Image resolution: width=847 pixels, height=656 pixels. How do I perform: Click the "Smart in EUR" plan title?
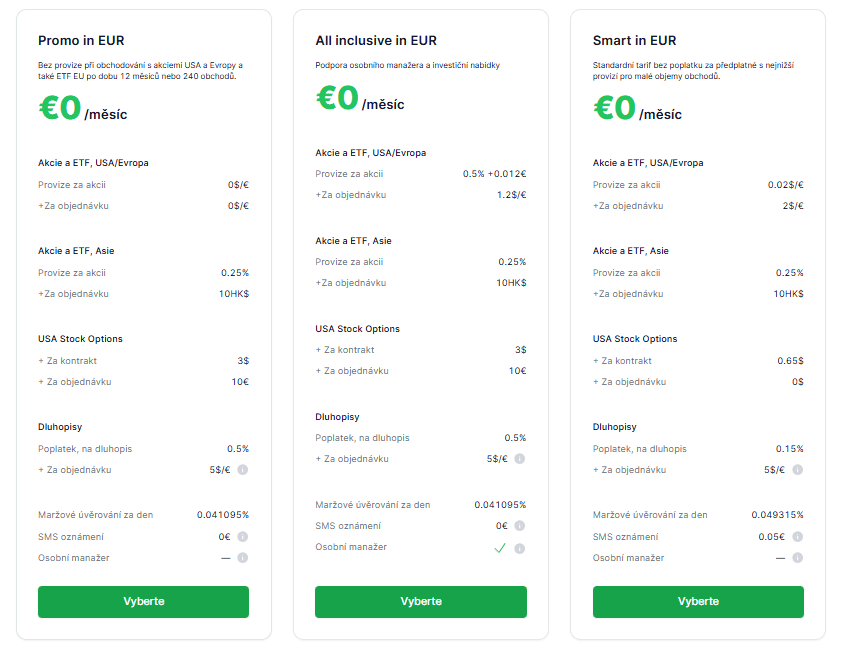634,41
